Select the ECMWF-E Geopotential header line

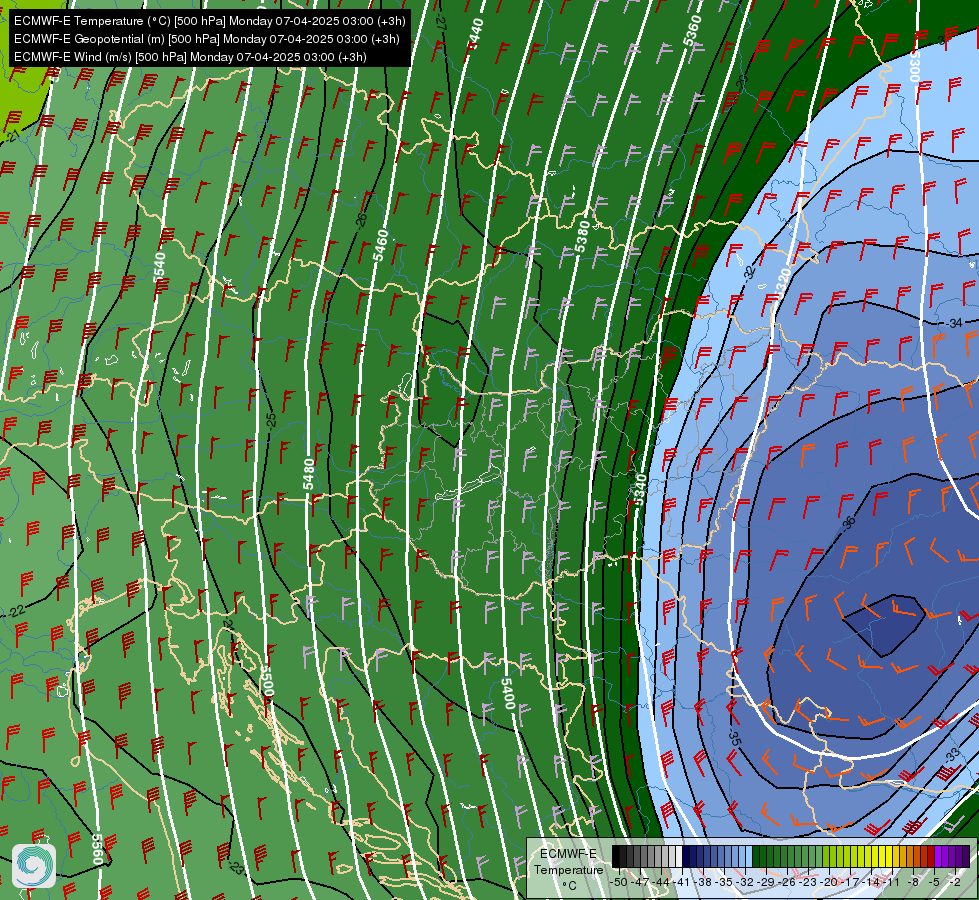coord(207,39)
